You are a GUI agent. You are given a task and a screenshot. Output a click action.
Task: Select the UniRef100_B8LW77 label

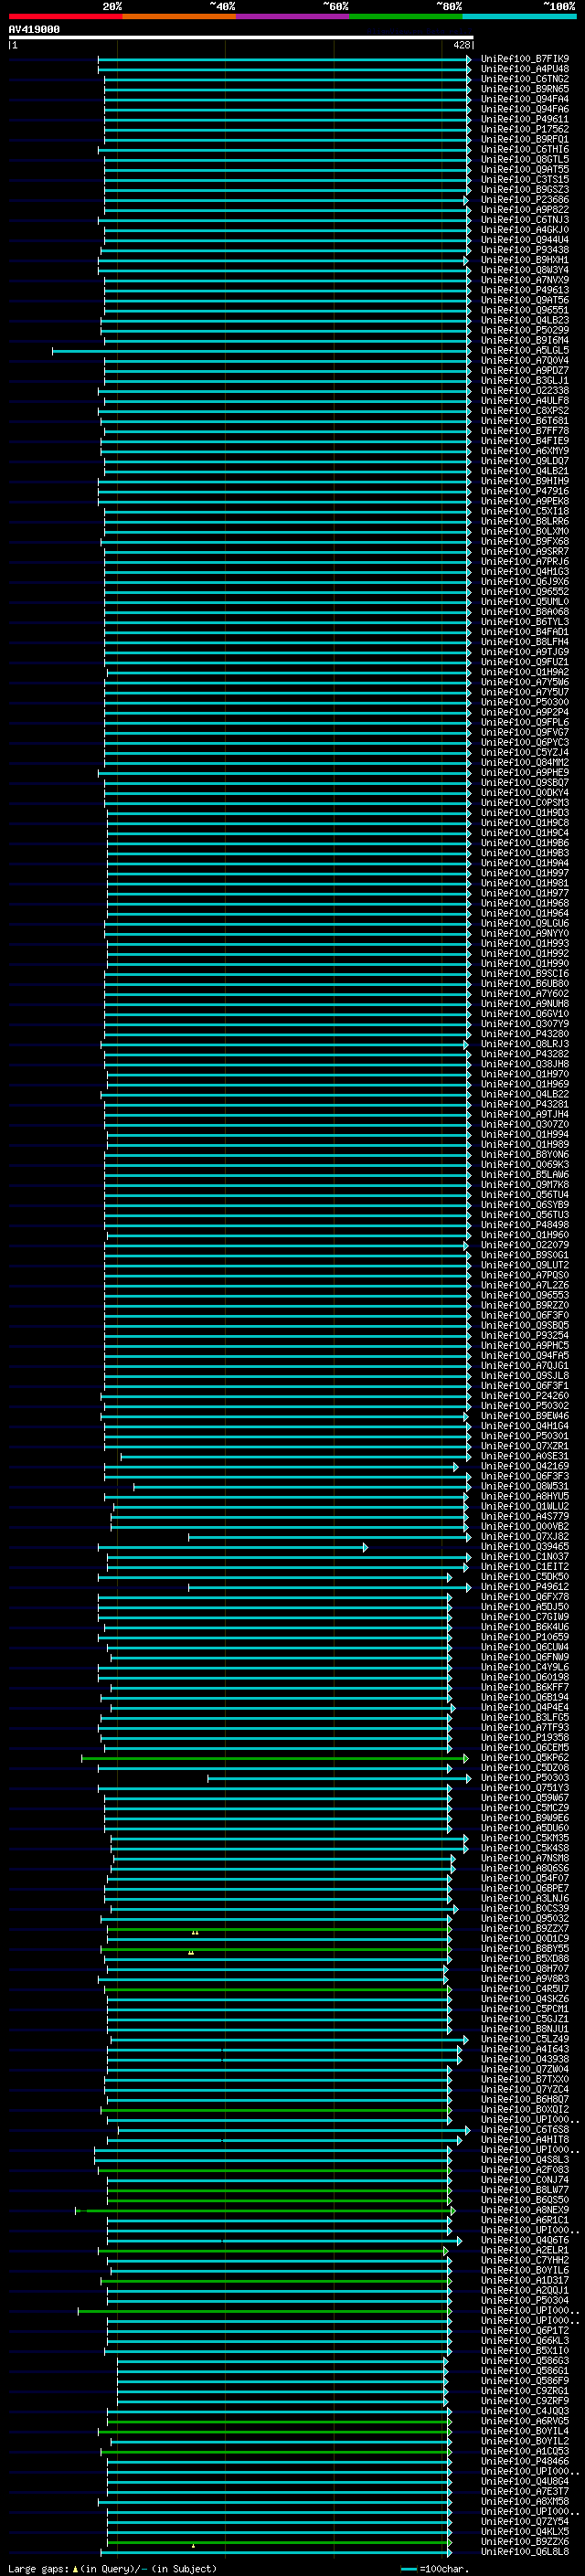tap(524, 2189)
